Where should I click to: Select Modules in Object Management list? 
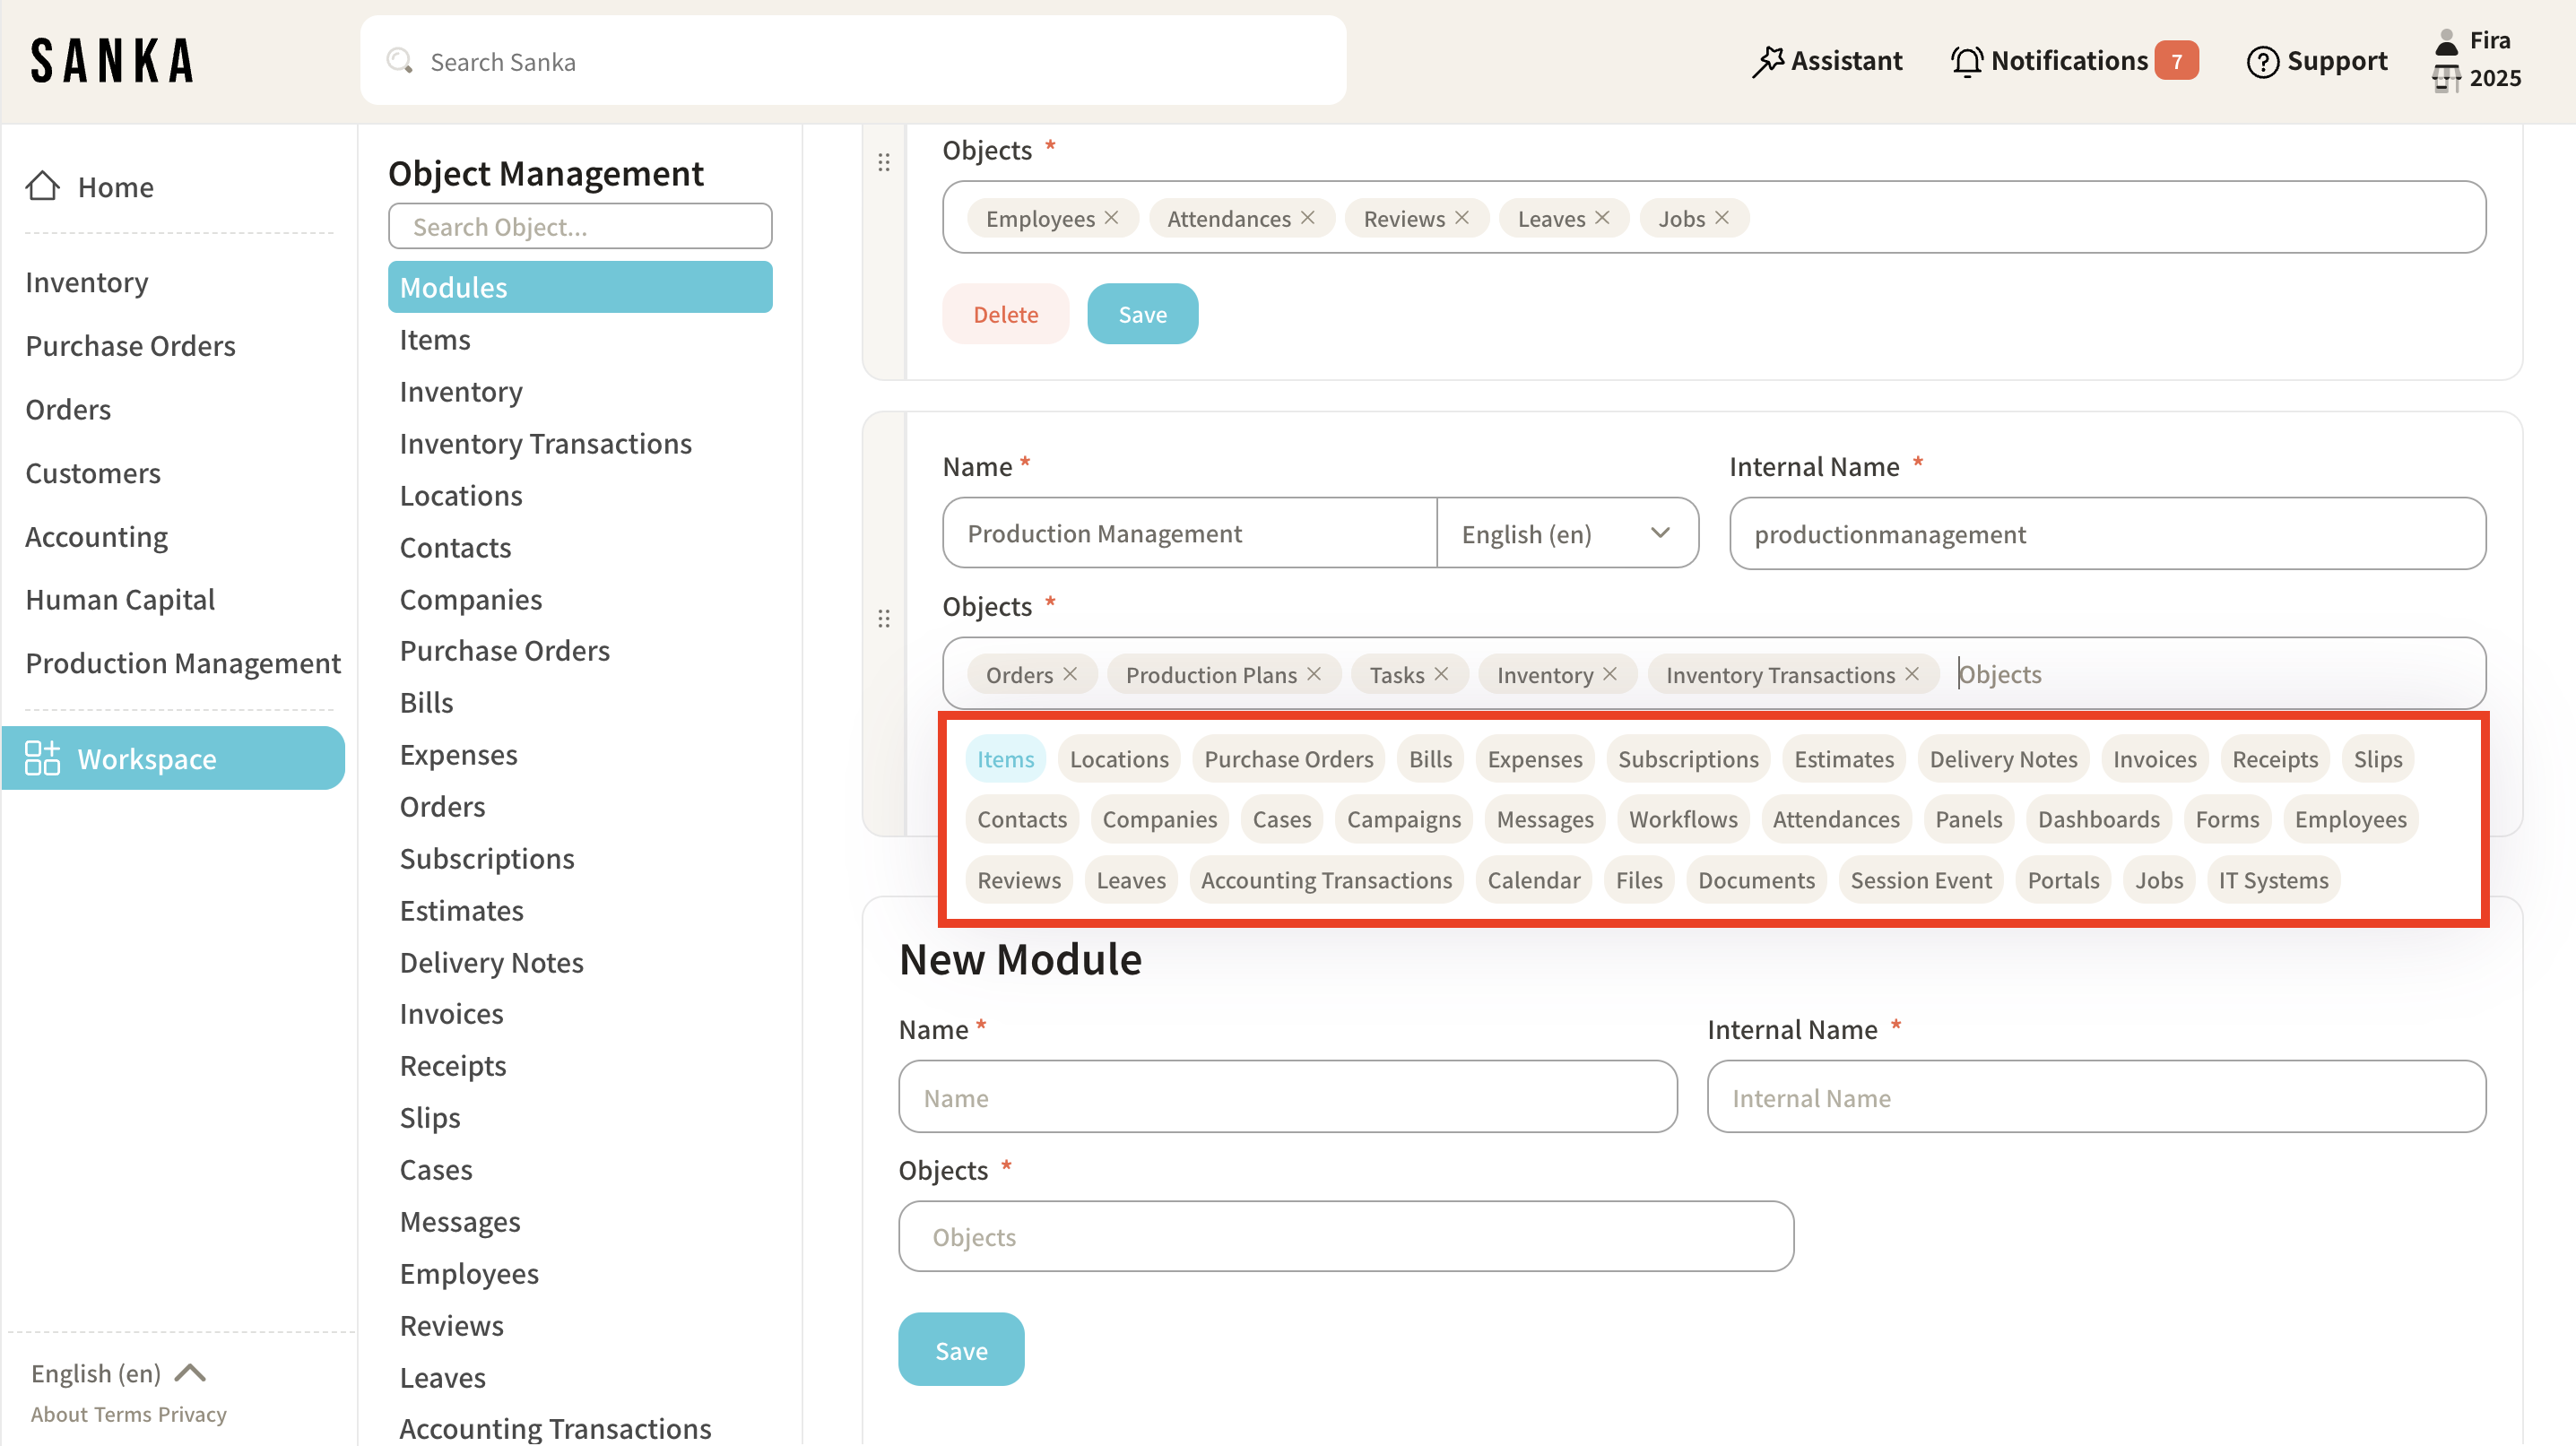click(x=579, y=287)
